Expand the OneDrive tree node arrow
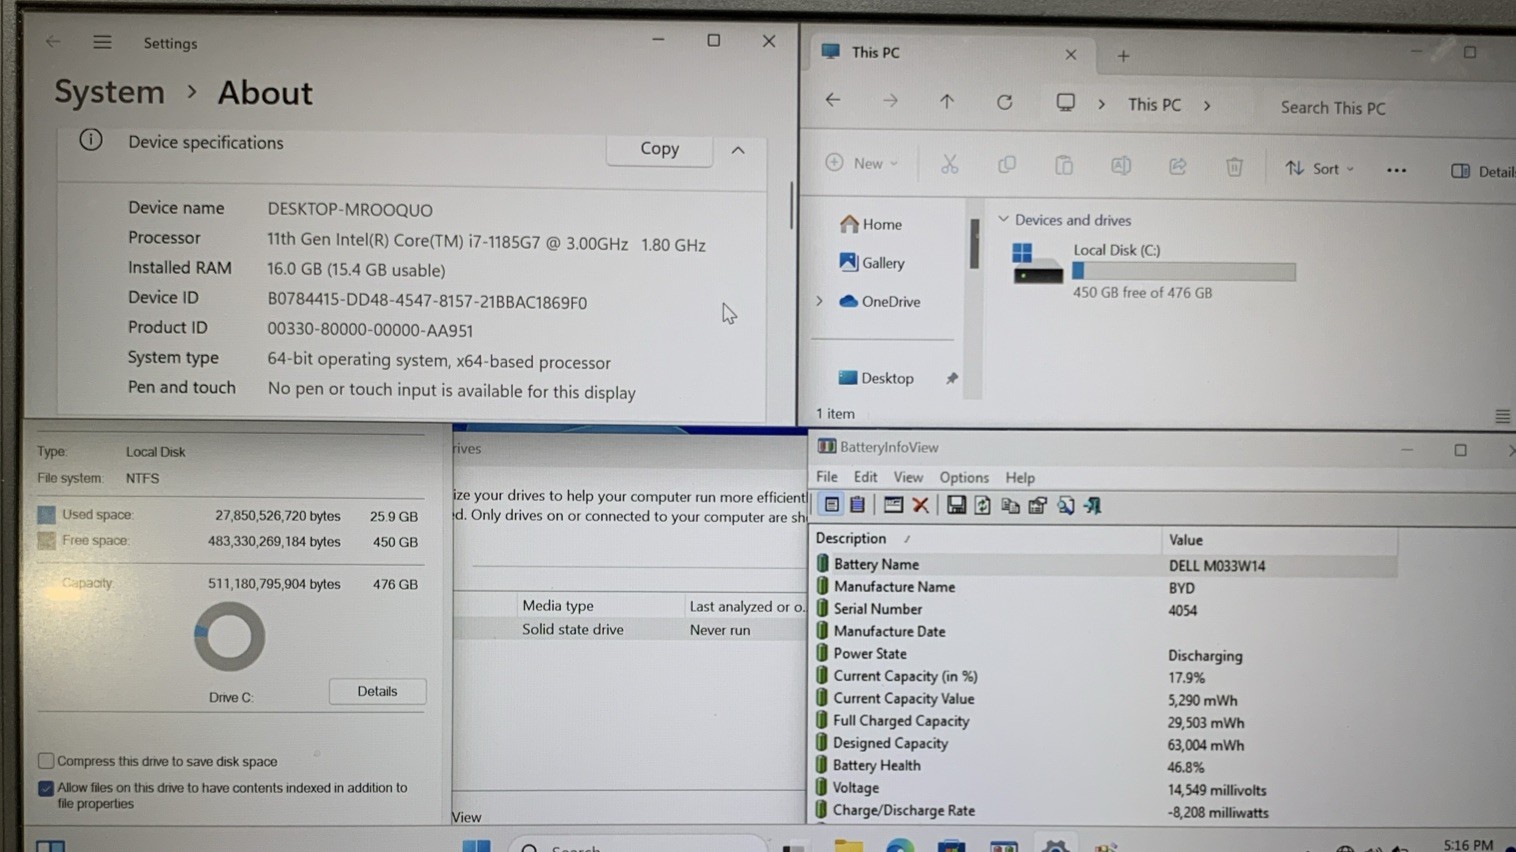This screenshot has width=1516, height=852. point(820,301)
